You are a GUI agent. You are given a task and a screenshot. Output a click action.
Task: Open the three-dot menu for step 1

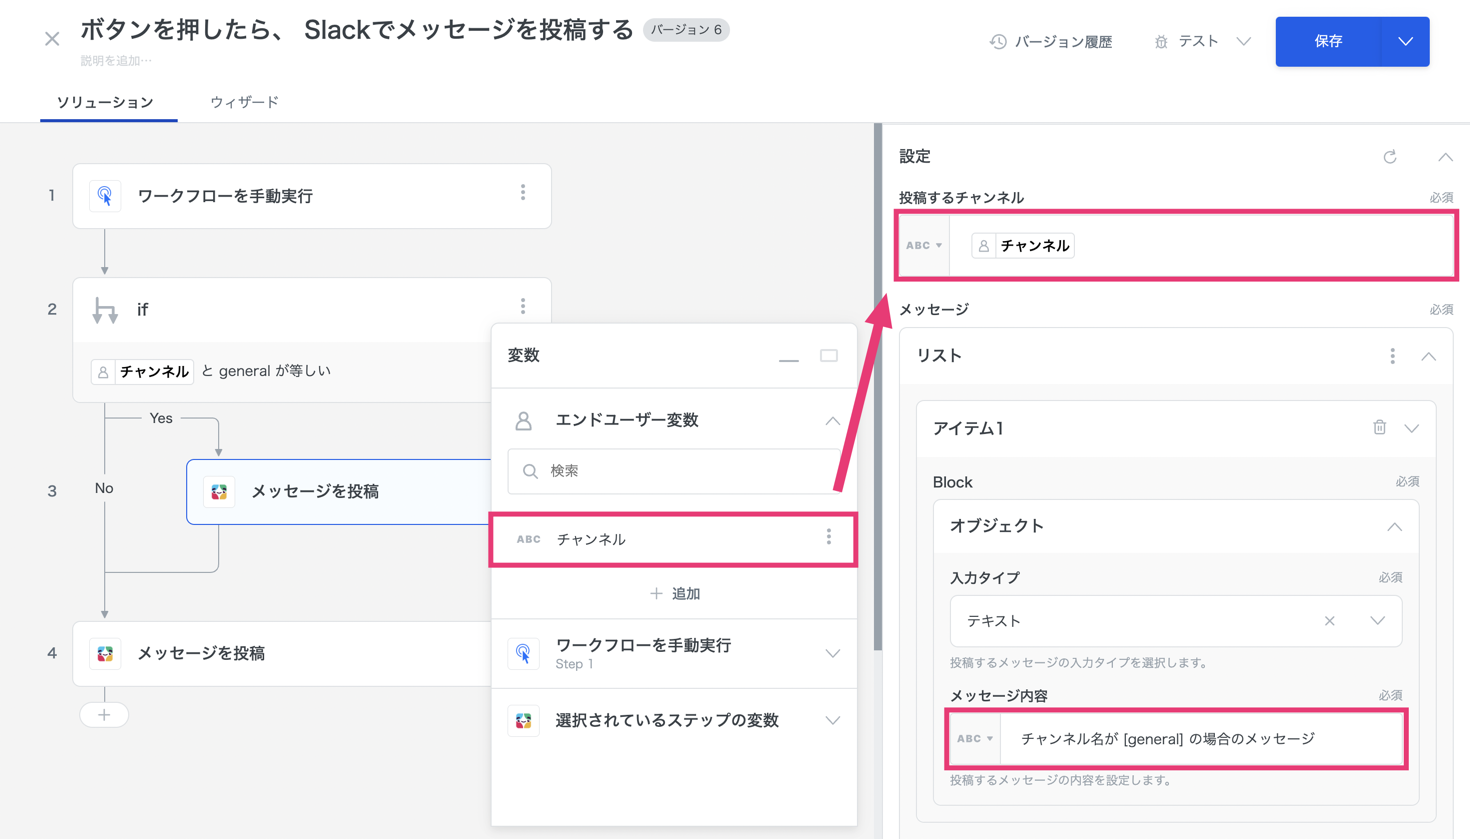coord(523,194)
